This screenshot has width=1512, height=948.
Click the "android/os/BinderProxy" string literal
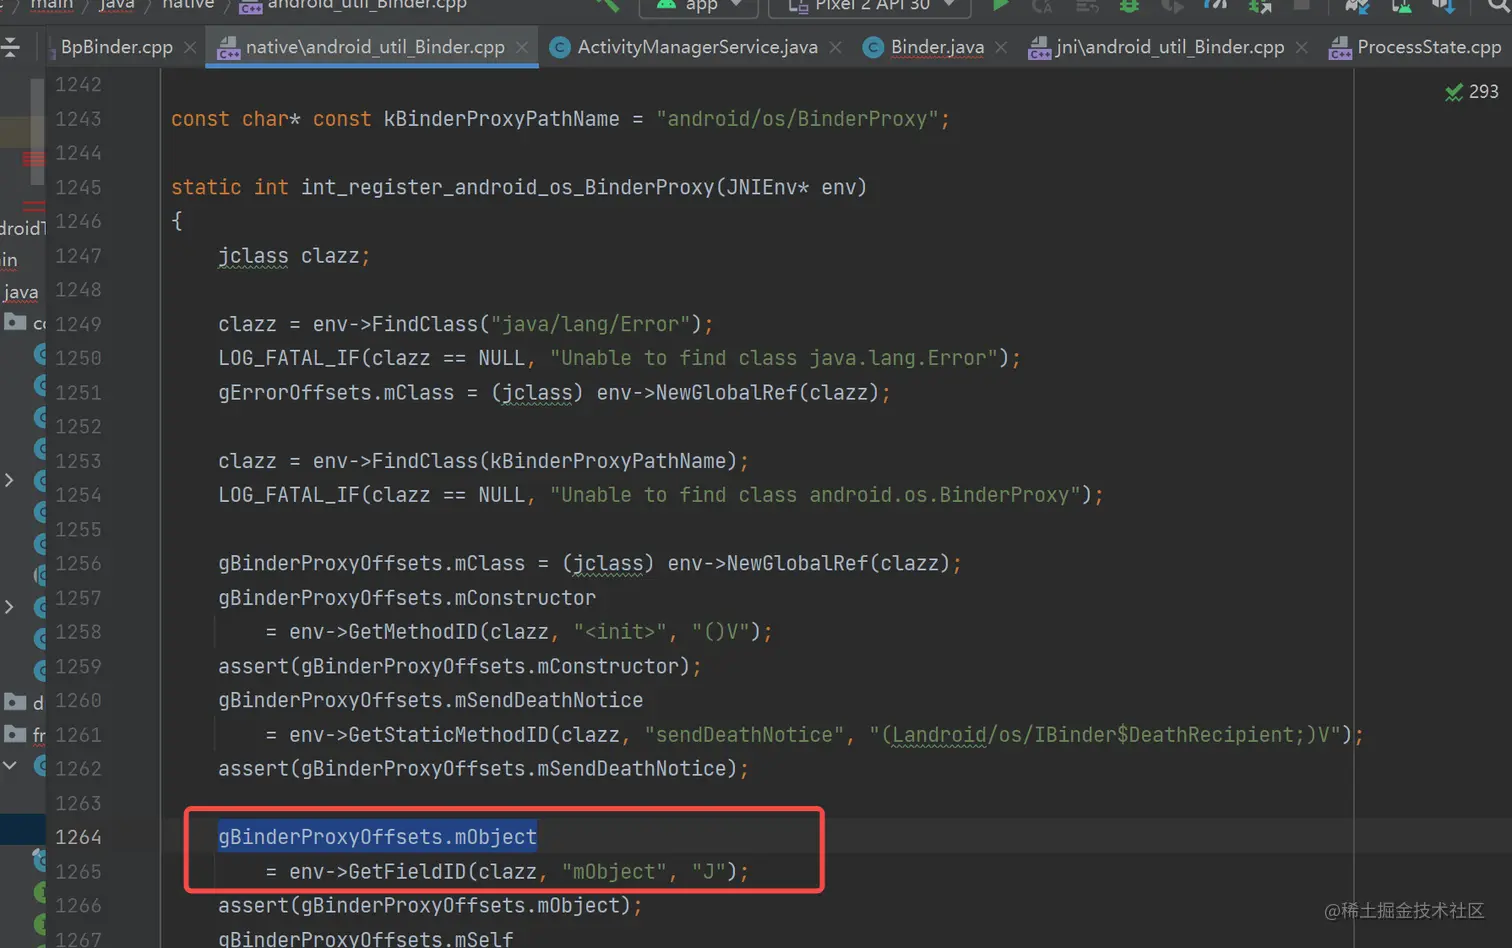[797, 119]
